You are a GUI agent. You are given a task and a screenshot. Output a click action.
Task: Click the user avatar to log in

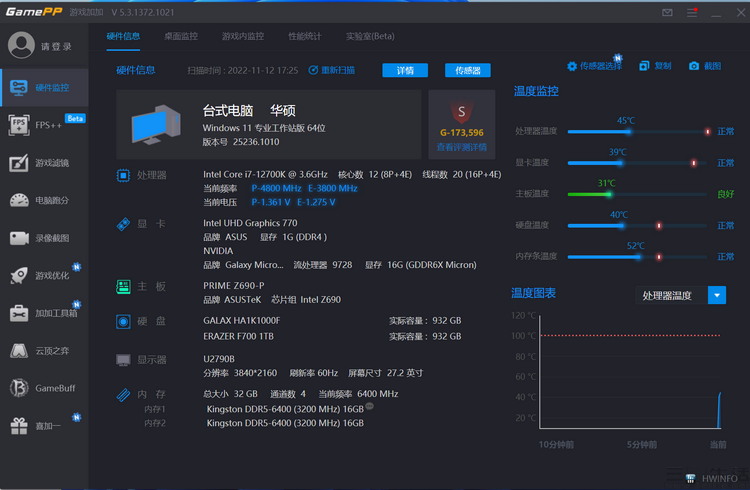point(21,45)
